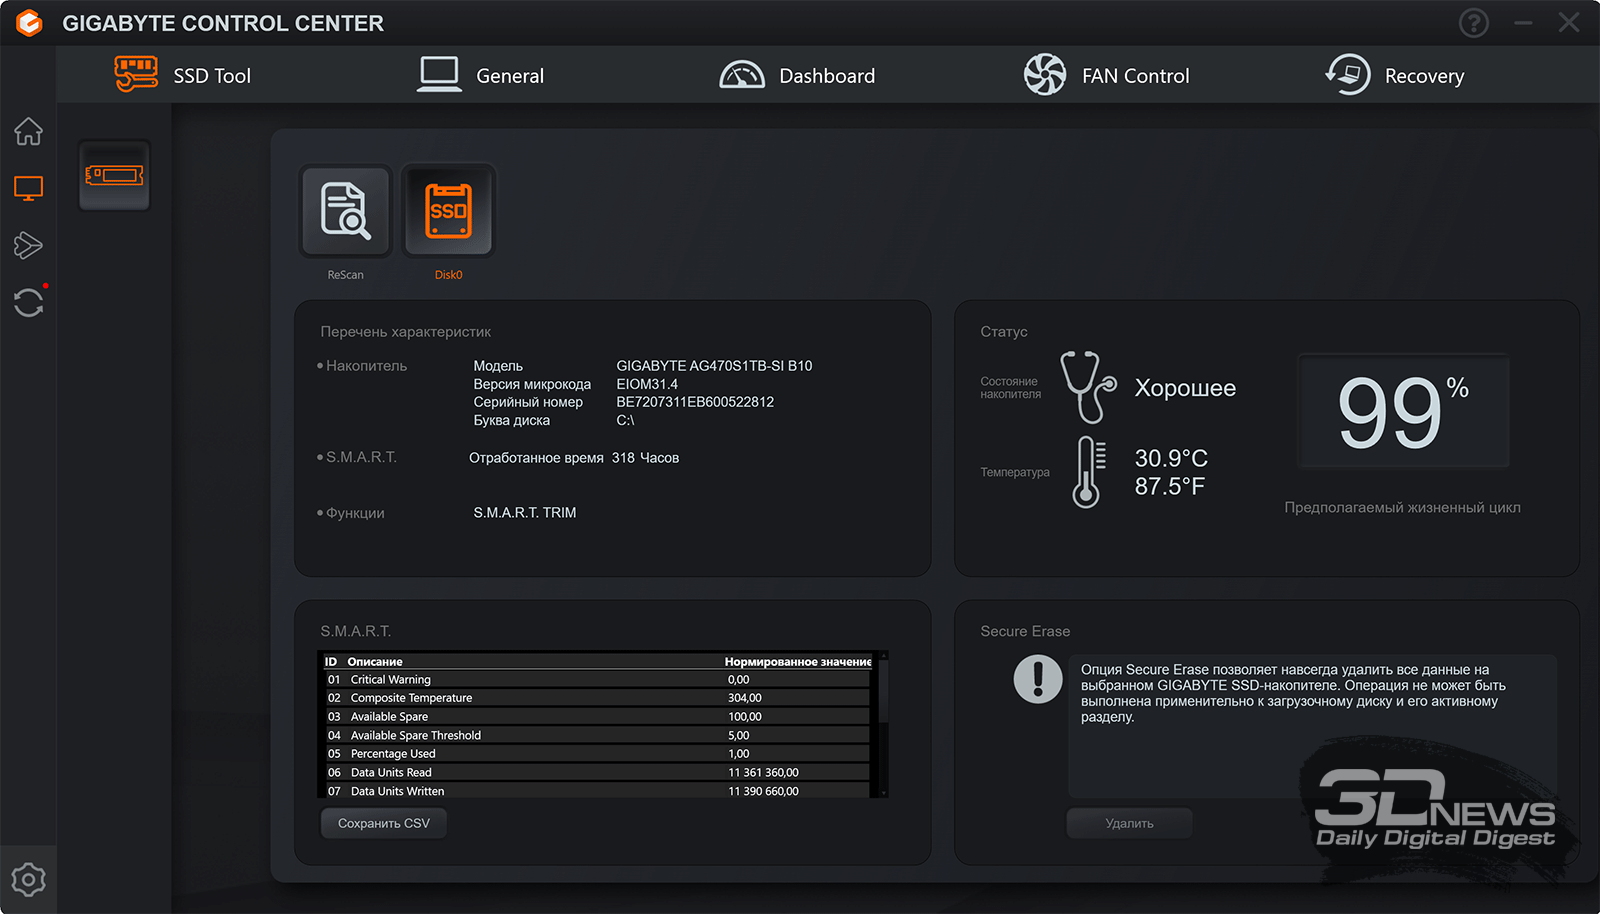This screenshot has height=914, width=1600.
Task: Switch to the General tab
Action: coord(480,75)
